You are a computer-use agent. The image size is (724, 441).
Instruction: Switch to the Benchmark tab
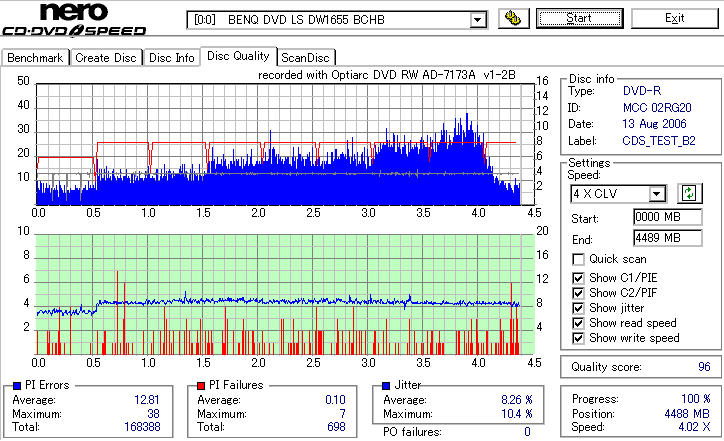click(35, 58)
